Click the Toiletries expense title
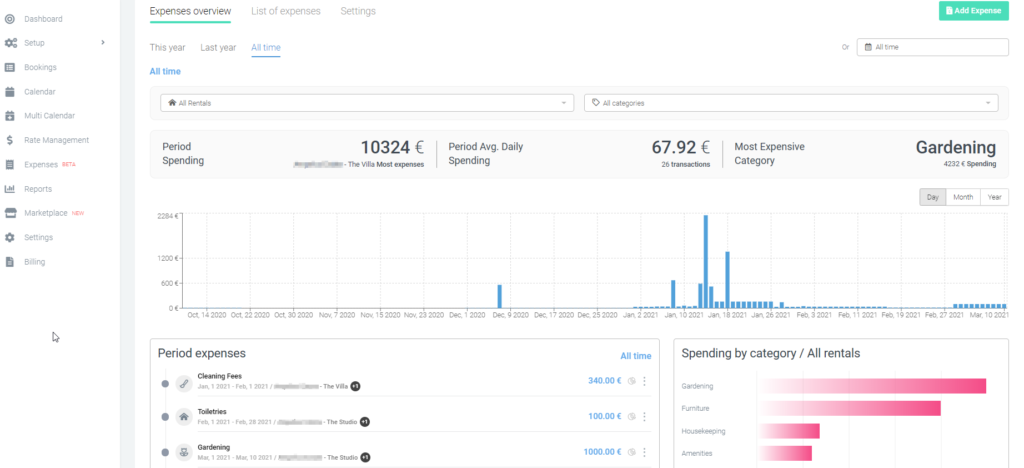The image size is (1024, 468). [x=213, y=412]
